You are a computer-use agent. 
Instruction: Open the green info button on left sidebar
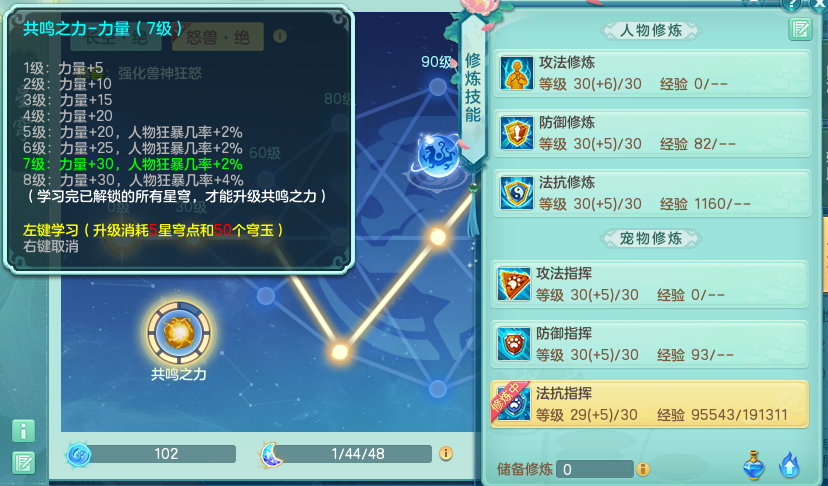coord(23,431)
